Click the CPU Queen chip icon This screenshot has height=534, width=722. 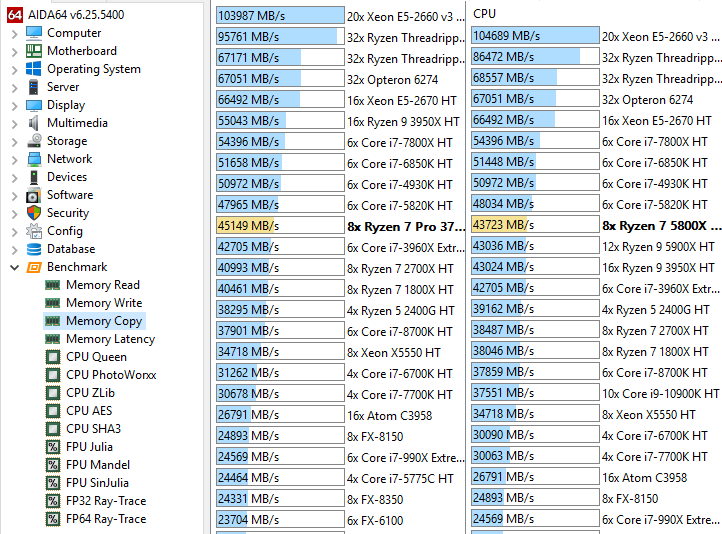(x=53, y=357)
